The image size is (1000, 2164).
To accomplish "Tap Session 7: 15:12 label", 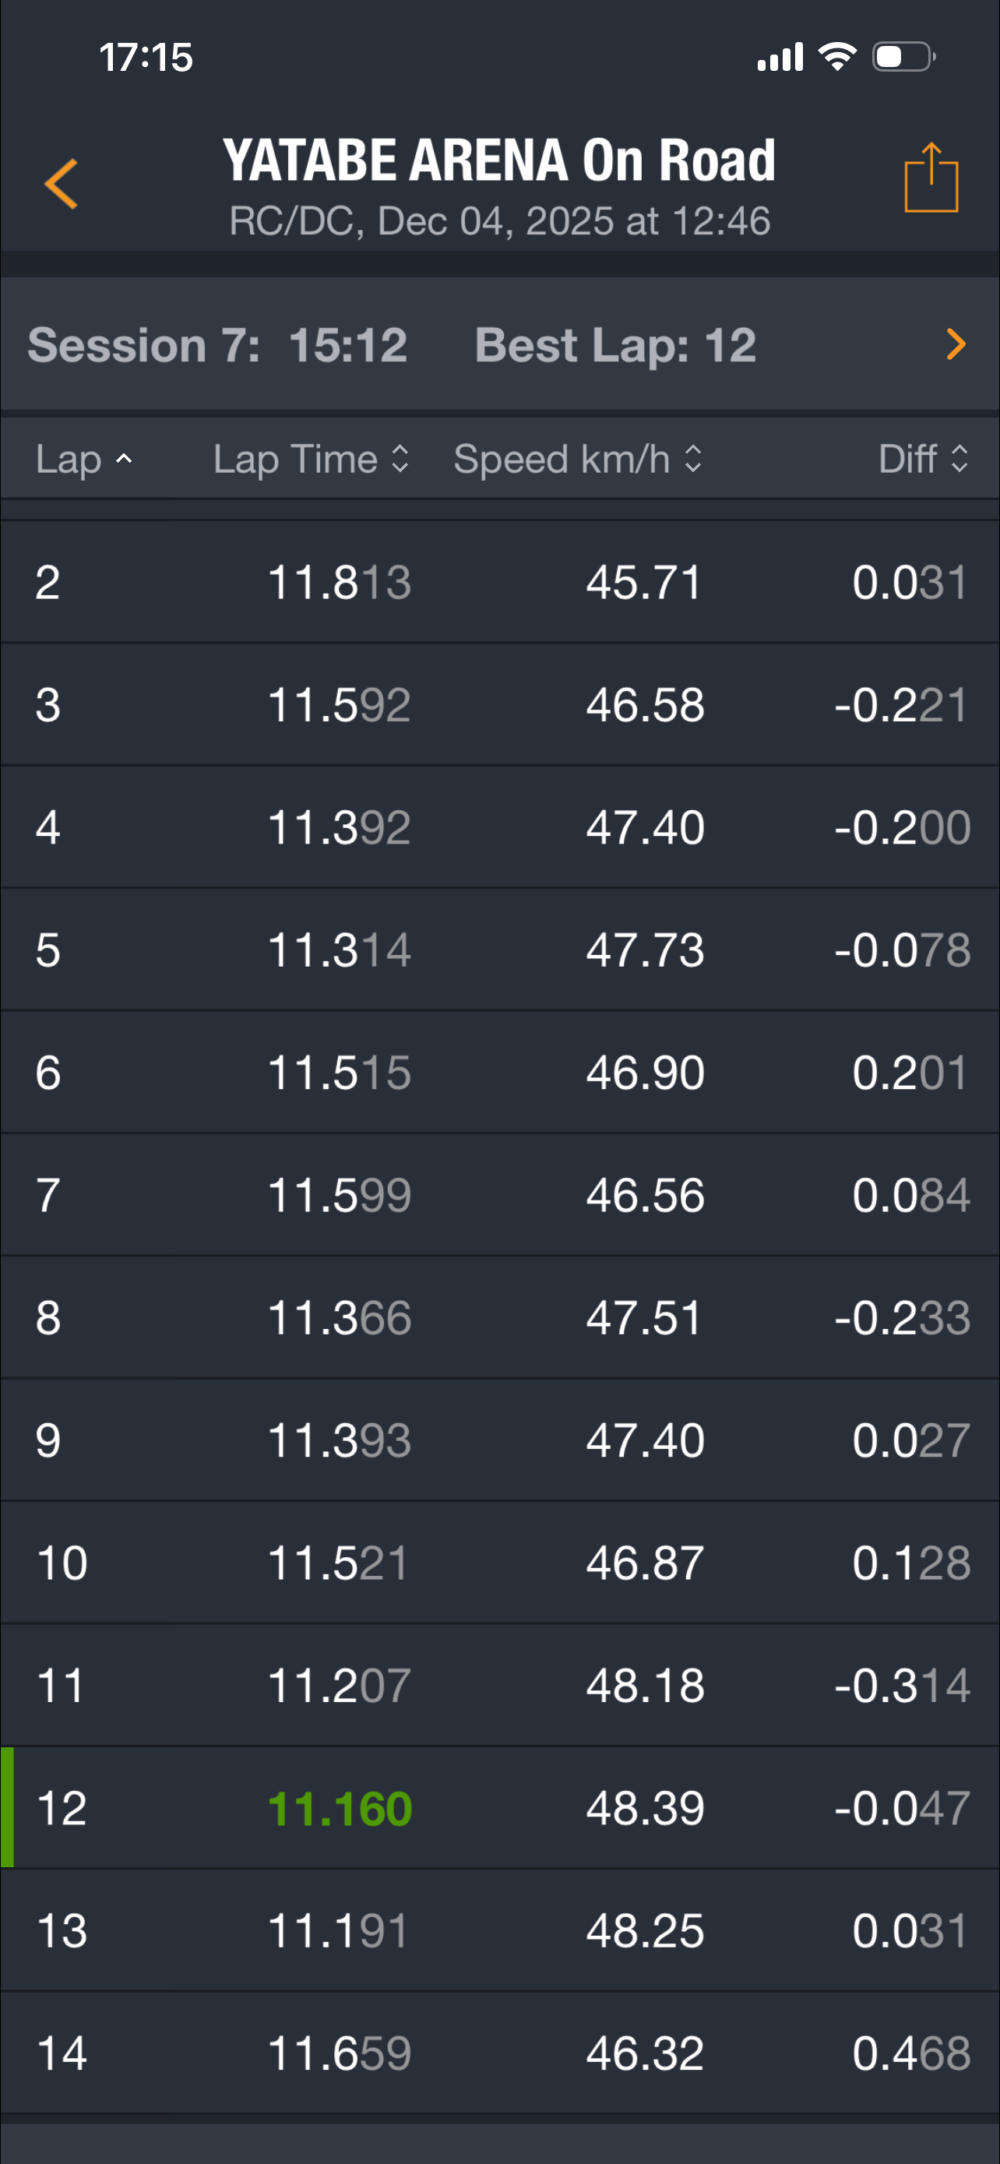I will point(217,345).
